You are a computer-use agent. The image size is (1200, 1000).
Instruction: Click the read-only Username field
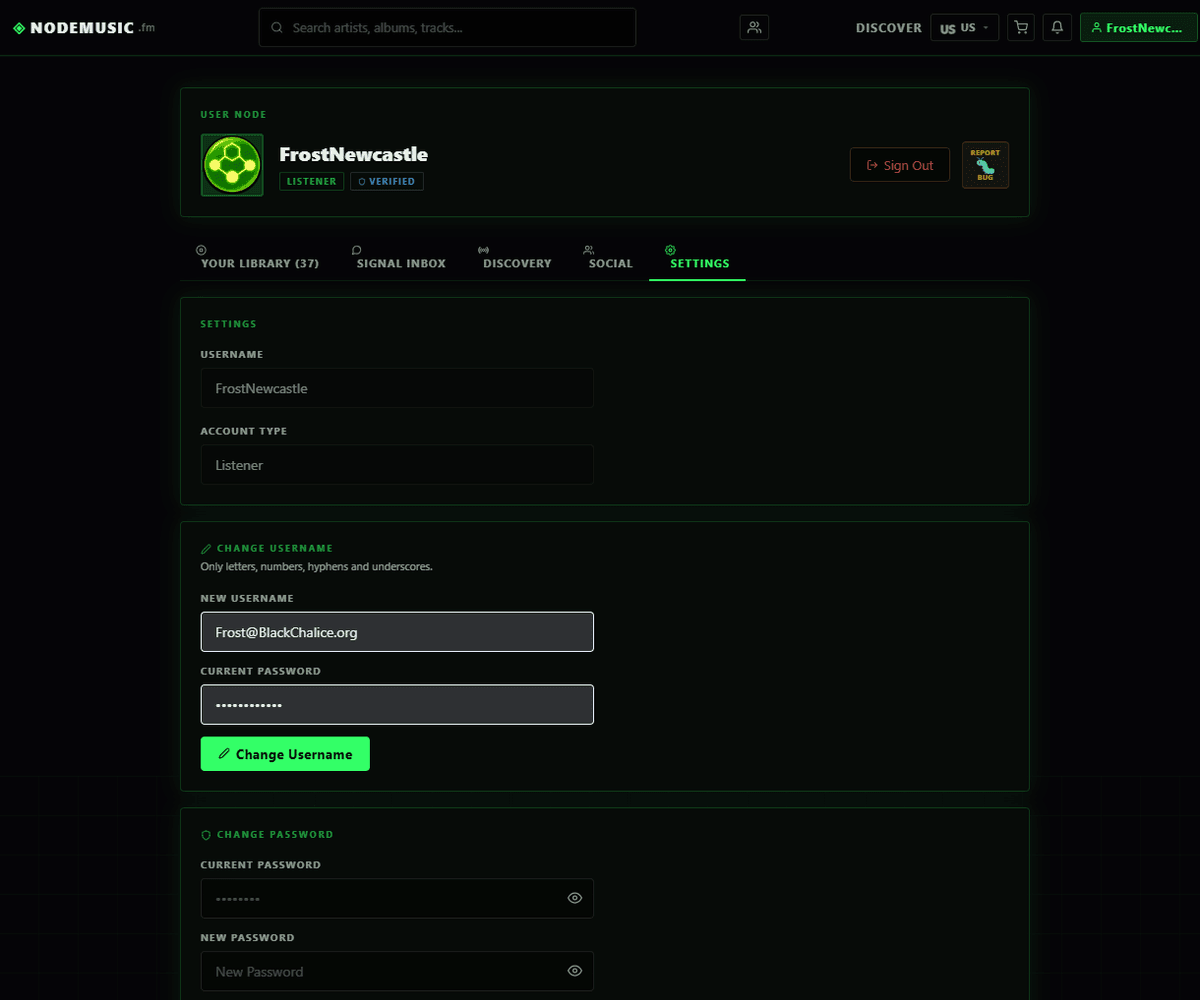(397, 388)
